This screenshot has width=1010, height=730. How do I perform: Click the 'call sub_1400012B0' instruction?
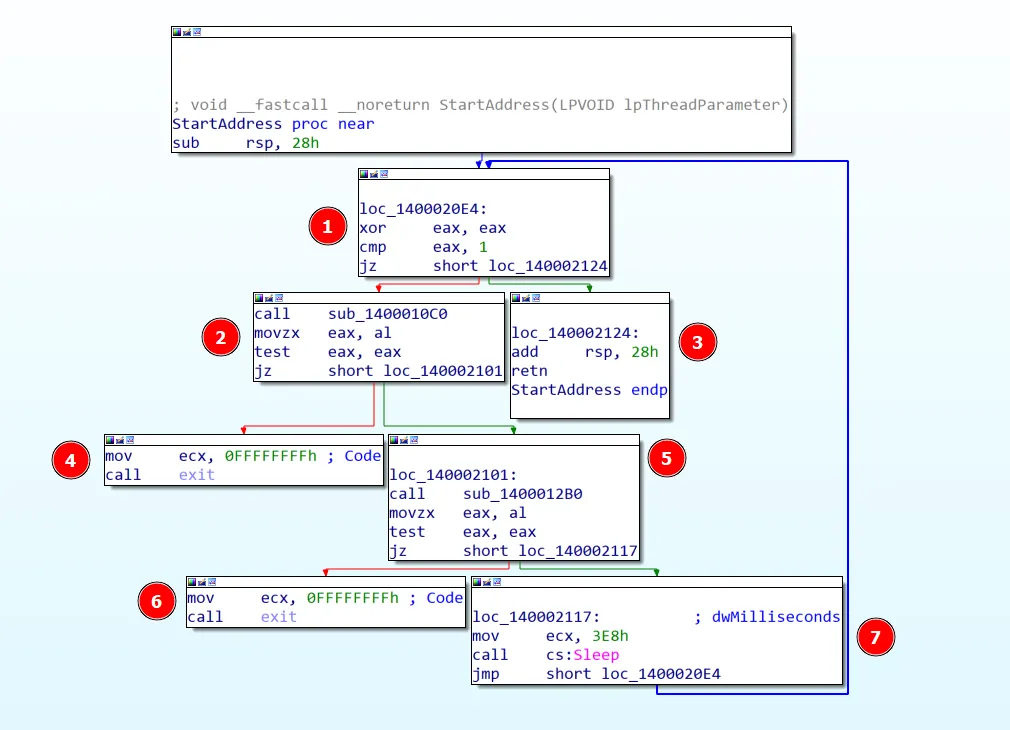pos(486,494)
